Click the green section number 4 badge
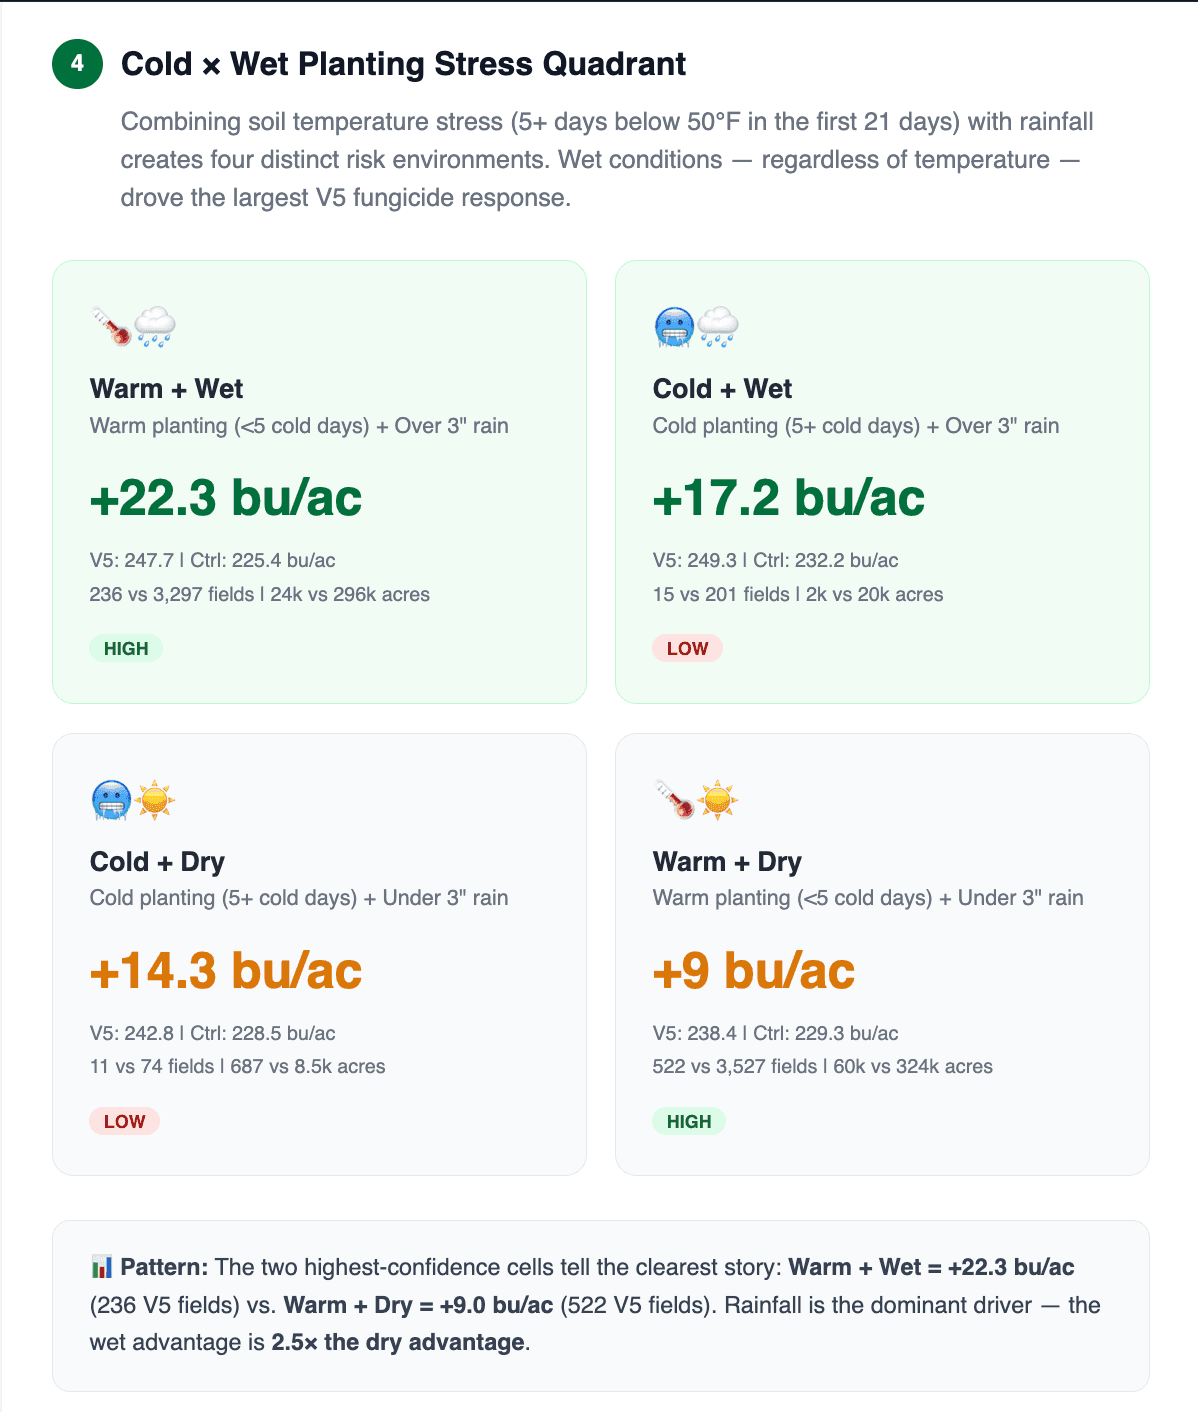This screenshot has height=1412, width=1198. coord(77,64)
